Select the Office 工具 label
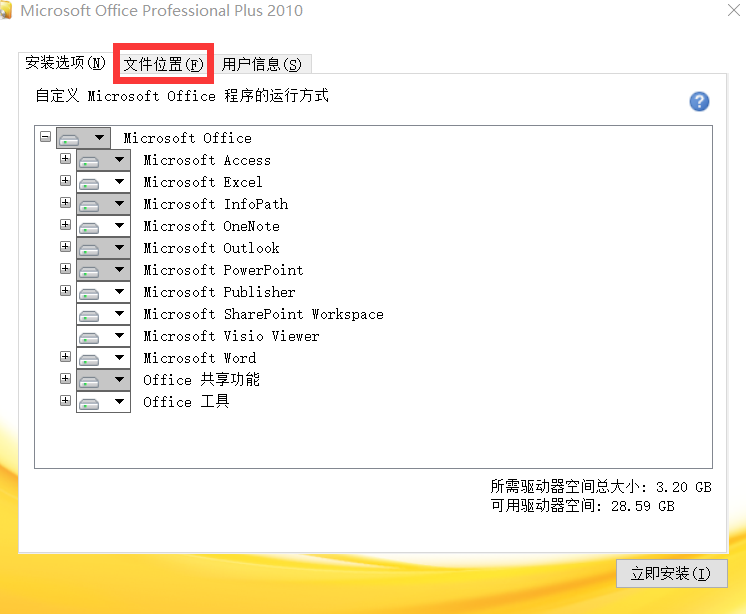Screen dimensions: 746x614 pyautogui.click(x=186, y=402)
